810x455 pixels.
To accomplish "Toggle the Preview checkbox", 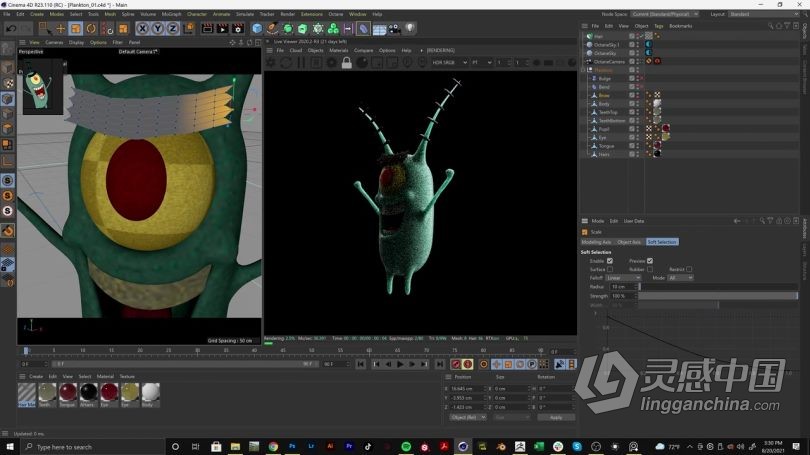I will pos(650,261).
